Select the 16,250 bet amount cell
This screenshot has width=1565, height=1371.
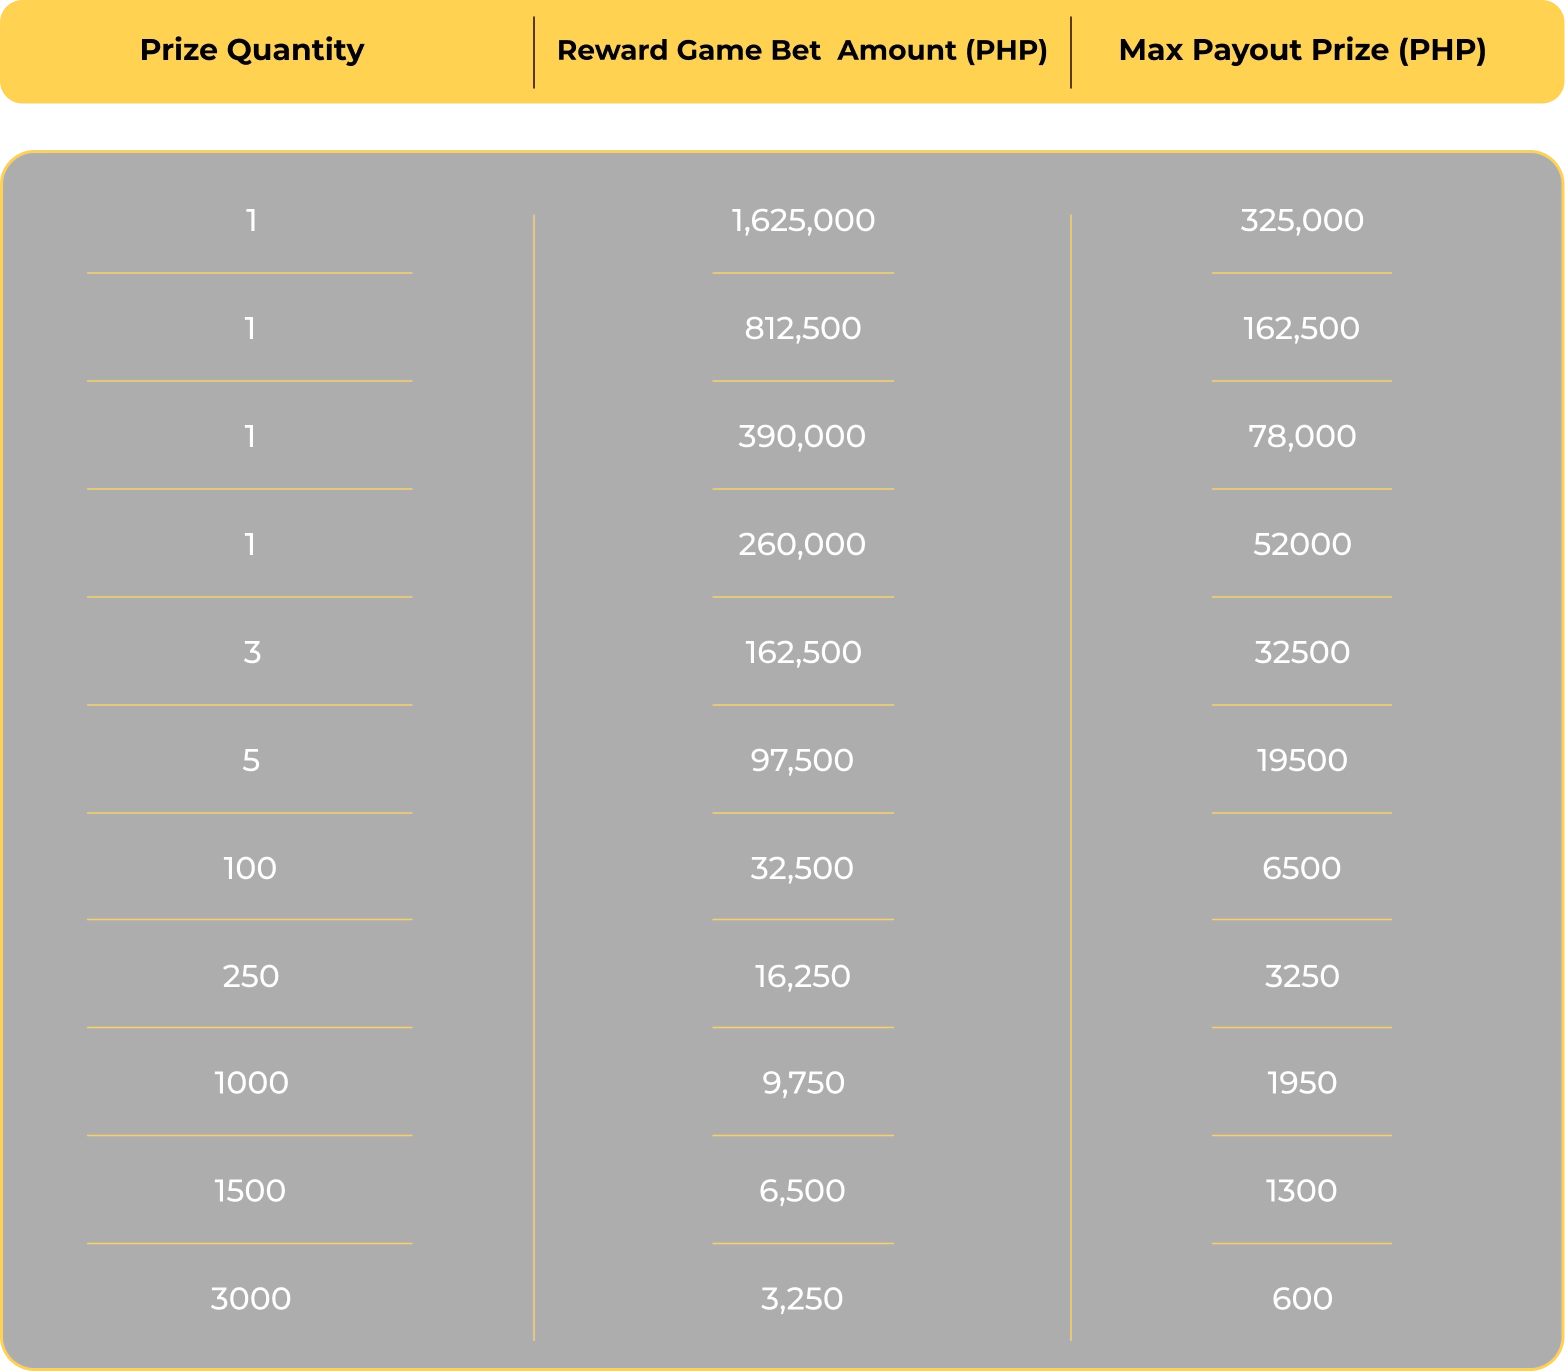802,977
